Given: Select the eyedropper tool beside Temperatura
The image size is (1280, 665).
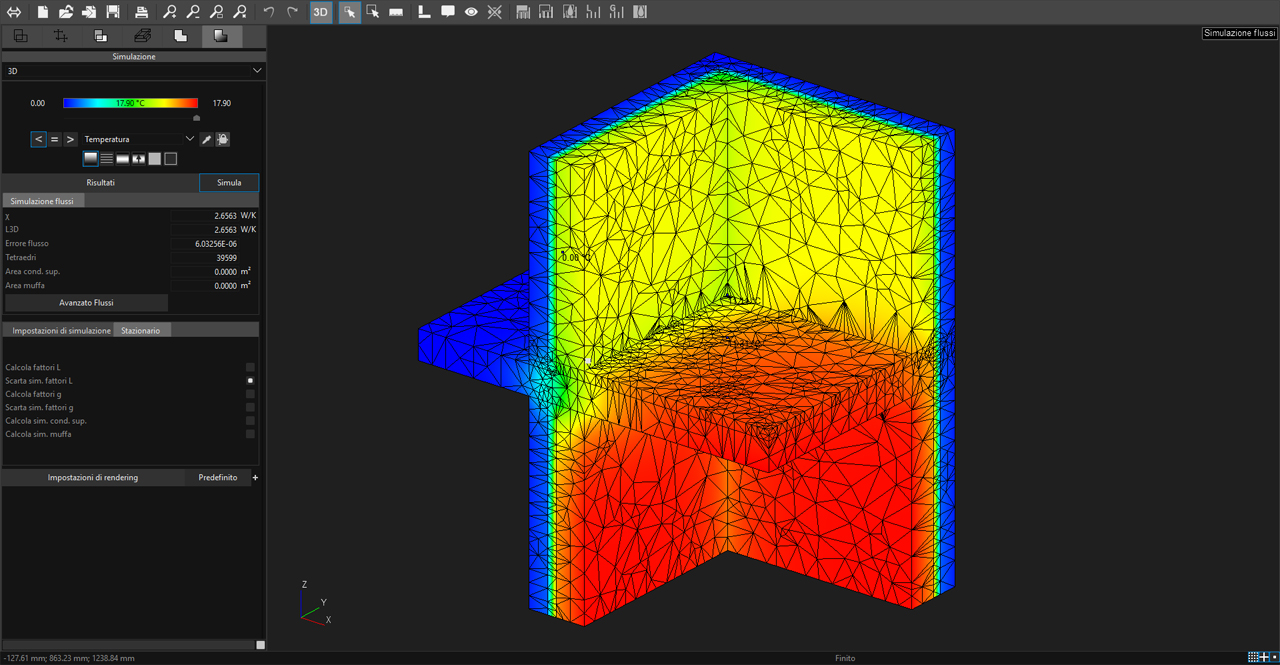Looking at the screenshot, I should pos(206,139).
